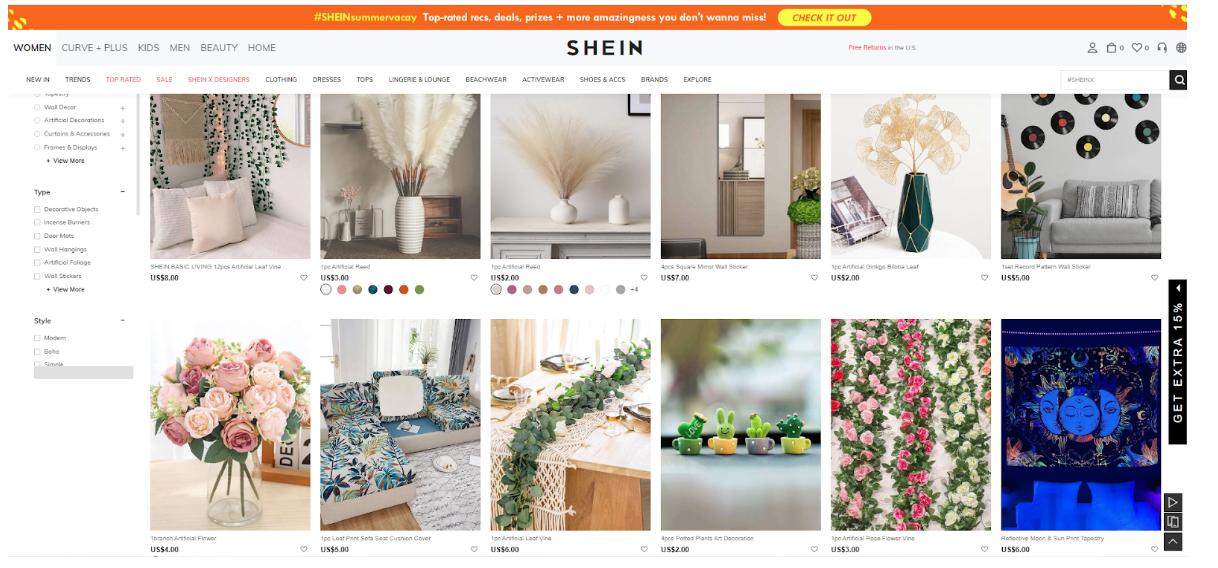1218x568 pixels.
Task: Click the search magnifier button
Action: [1179, 80]
